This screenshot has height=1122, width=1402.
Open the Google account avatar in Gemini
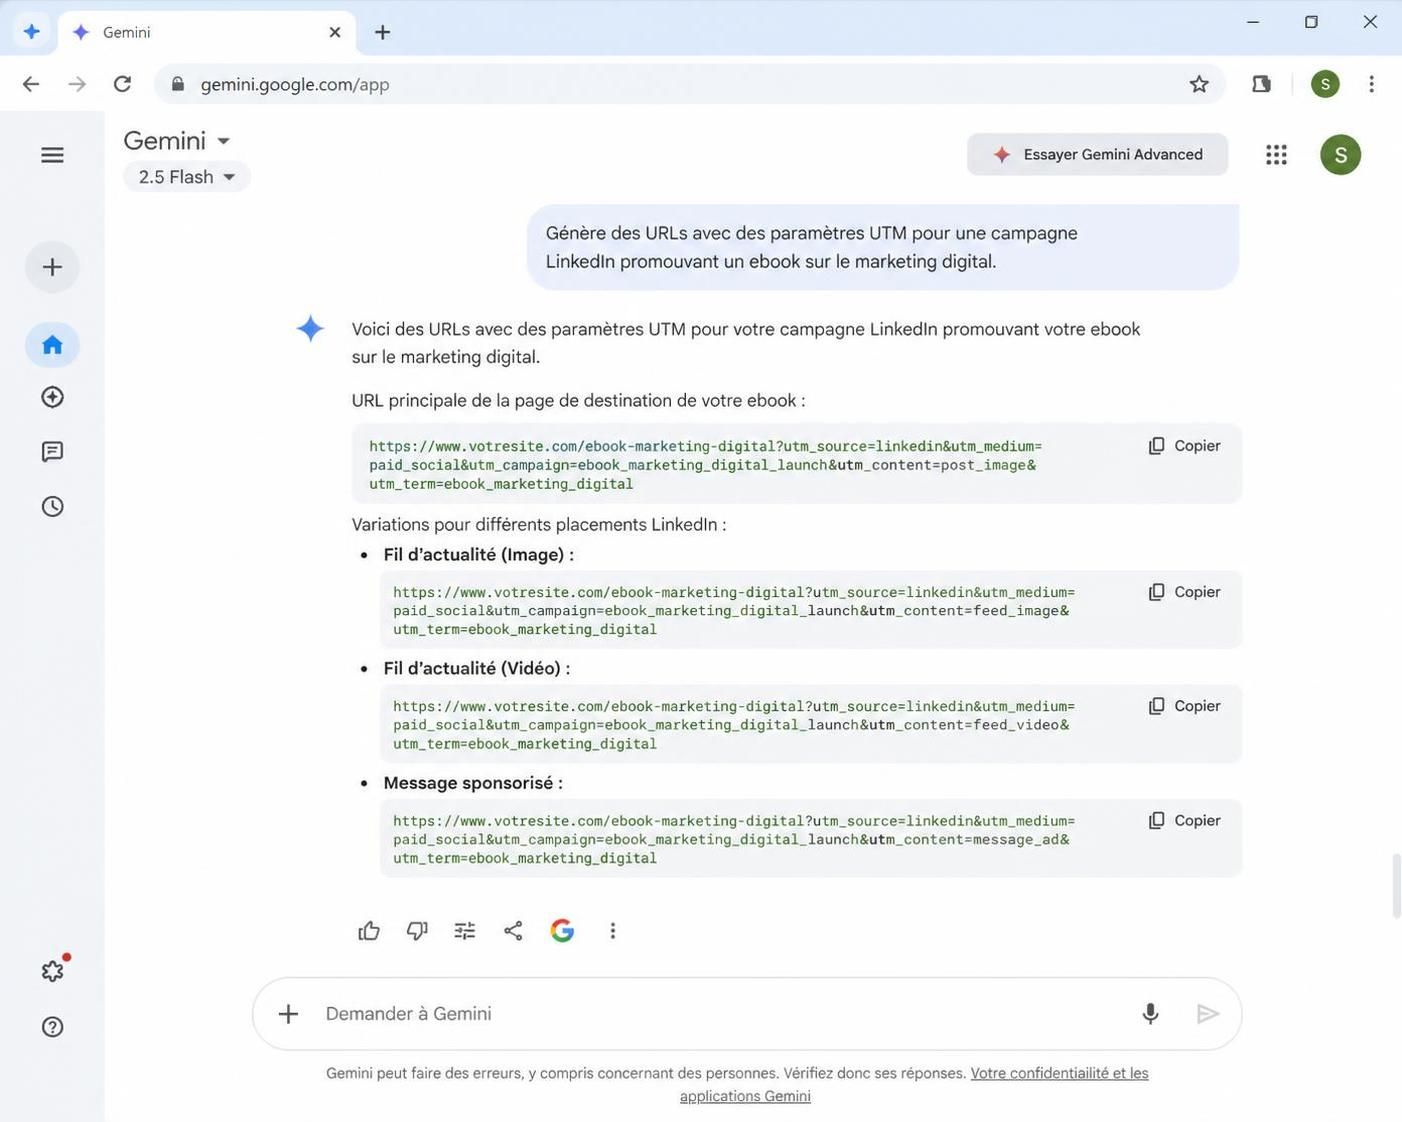[1340, 155]
